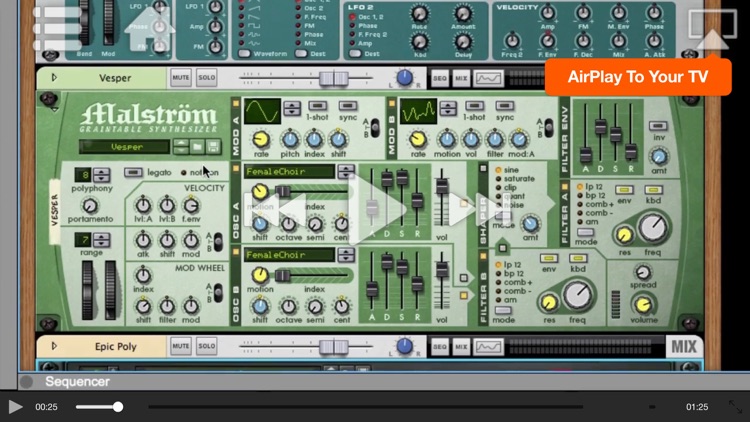Expand the Epic Poly device triangle
This screenshot has width=750, height=422.
pos(54,346)
